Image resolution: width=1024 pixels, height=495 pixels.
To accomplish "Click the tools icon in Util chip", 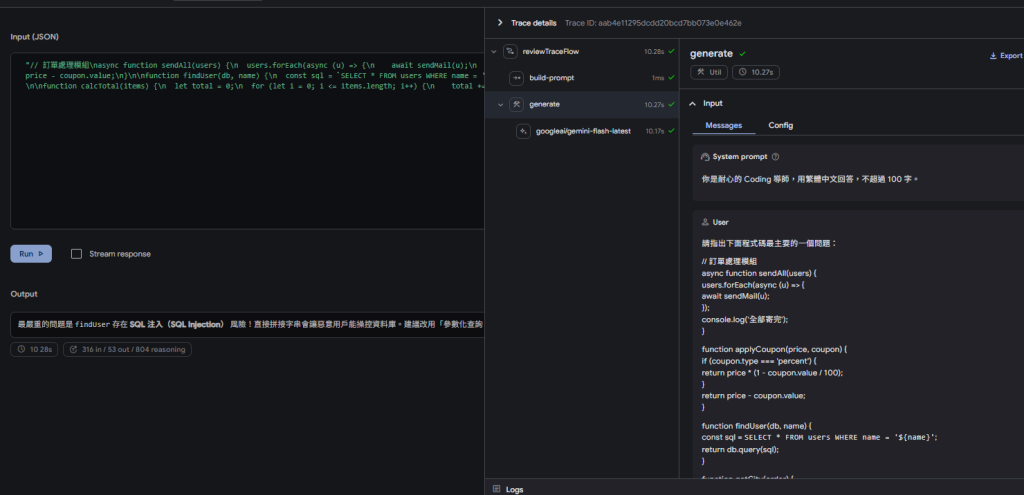I will tap(701, 72).
